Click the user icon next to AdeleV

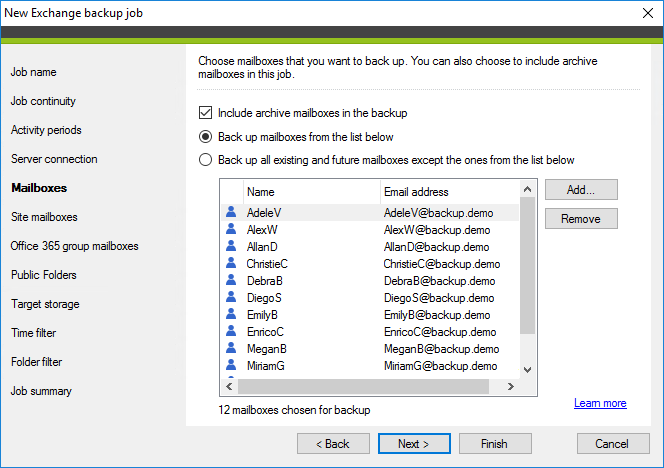pyautogui.click(x=231, y=212)
